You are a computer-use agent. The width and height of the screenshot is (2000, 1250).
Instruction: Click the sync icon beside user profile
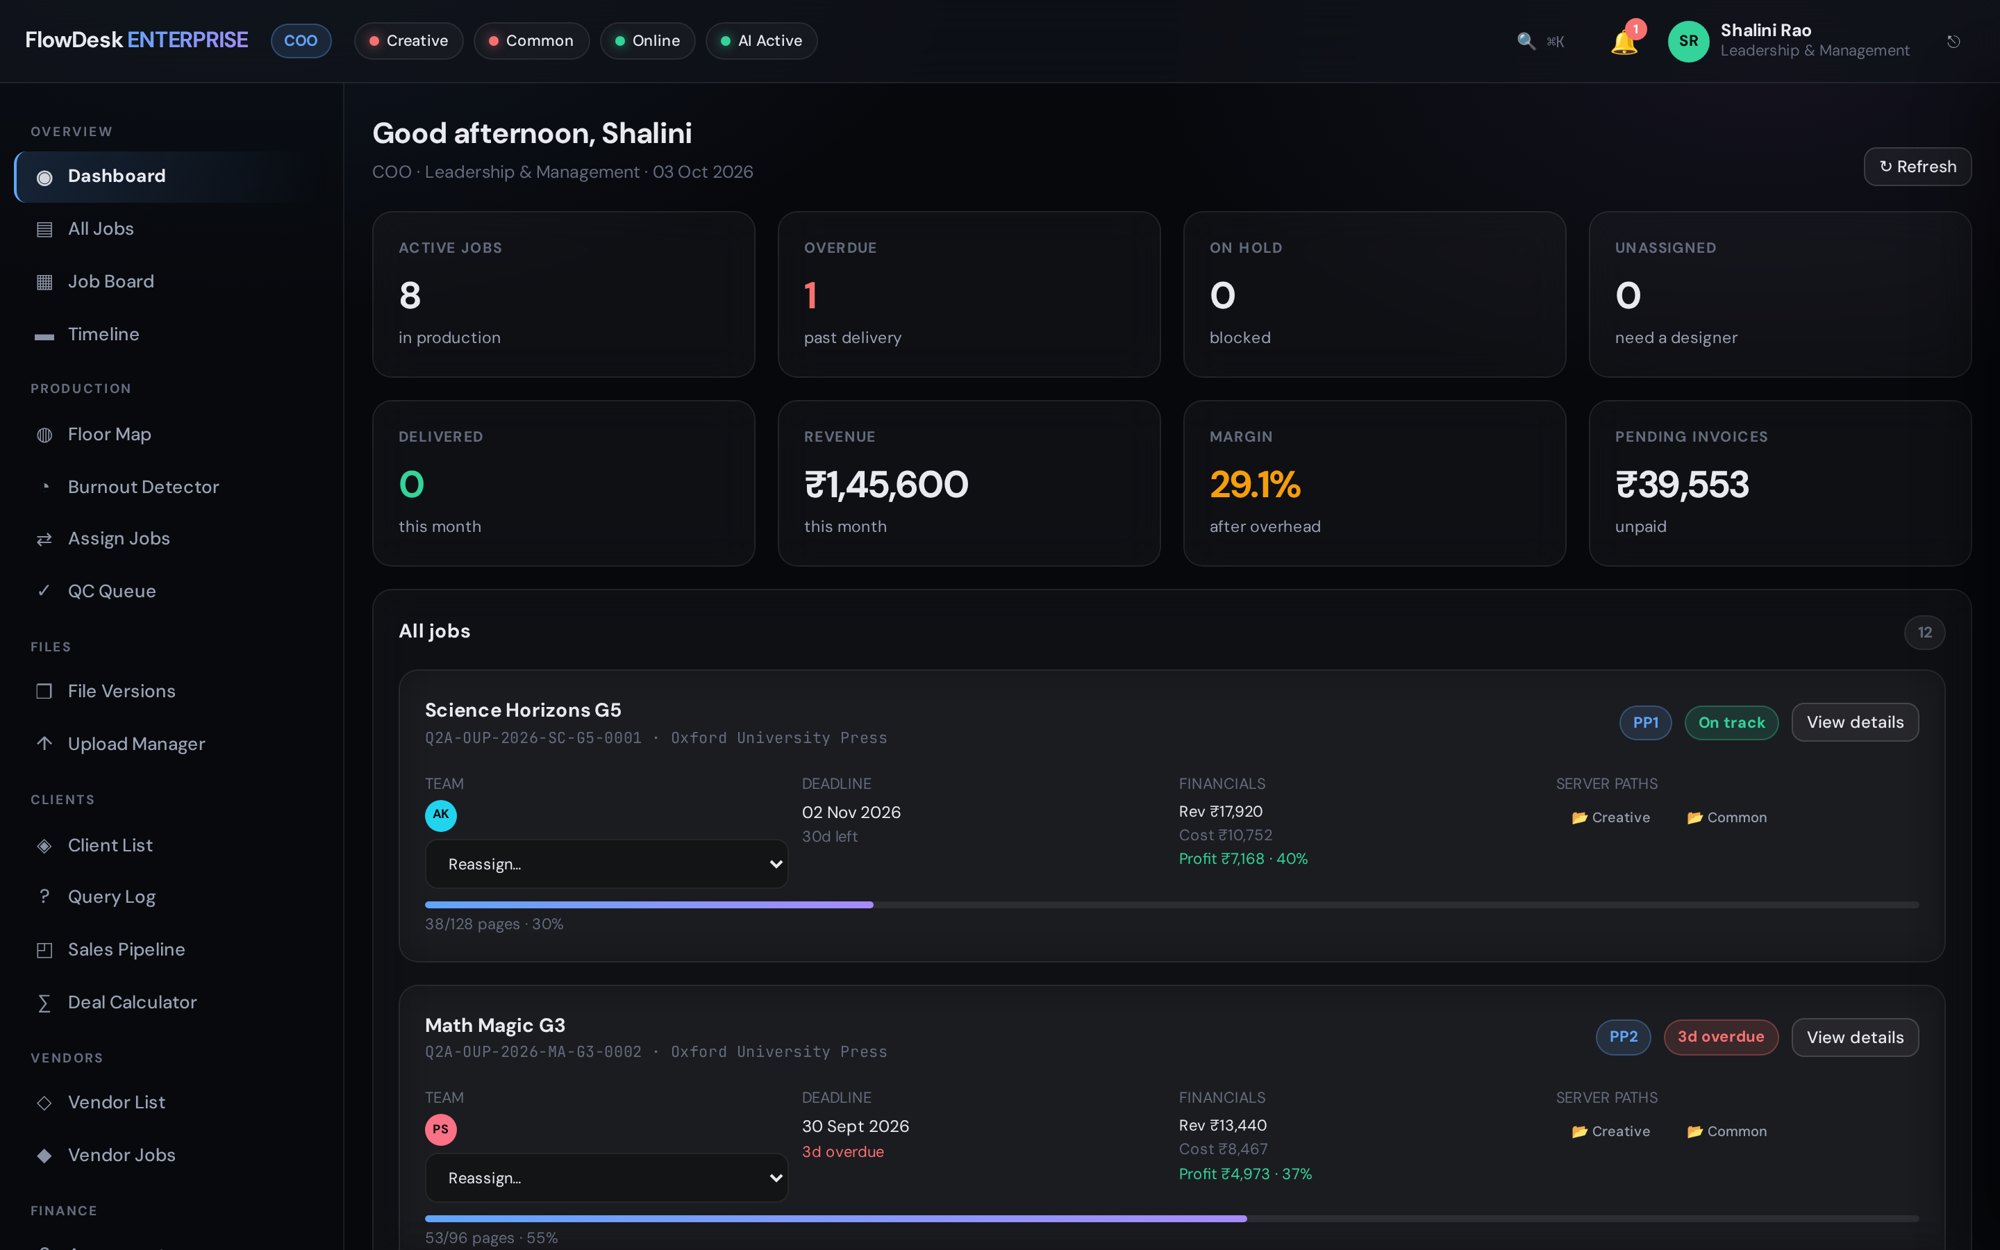[1953, 41]
